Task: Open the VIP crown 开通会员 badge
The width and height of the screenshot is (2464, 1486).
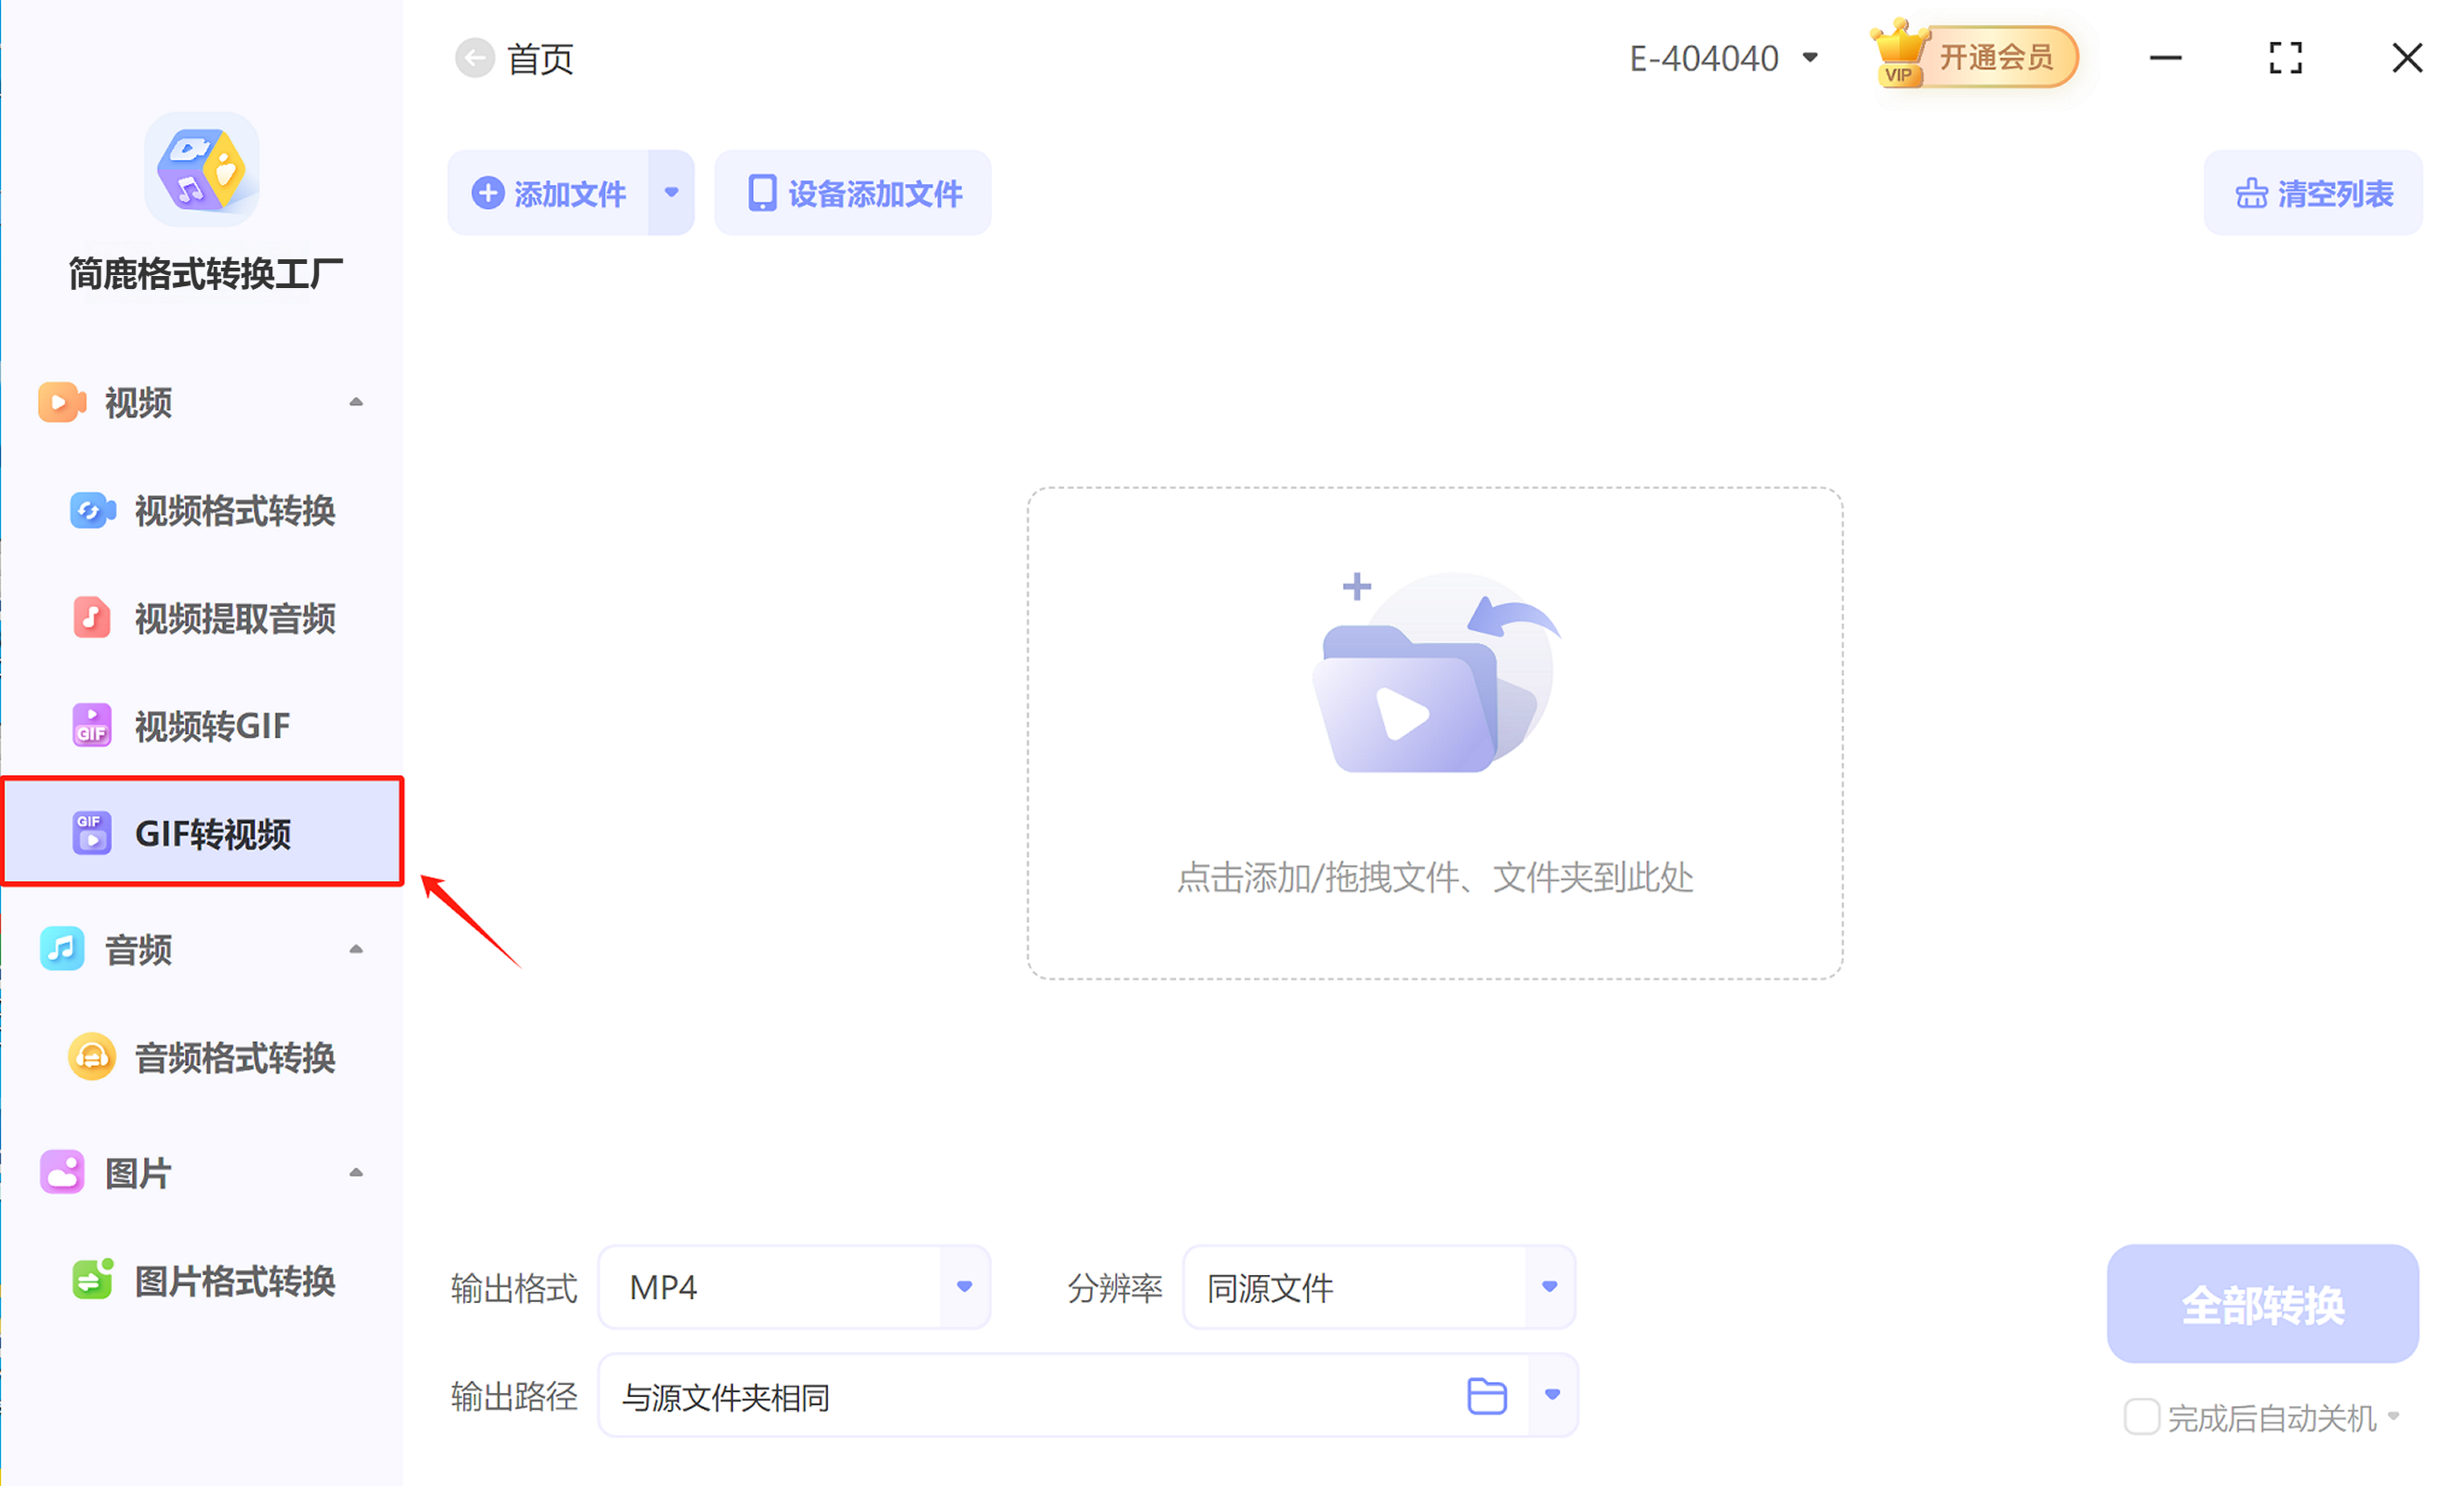Action: (1974, 57)
